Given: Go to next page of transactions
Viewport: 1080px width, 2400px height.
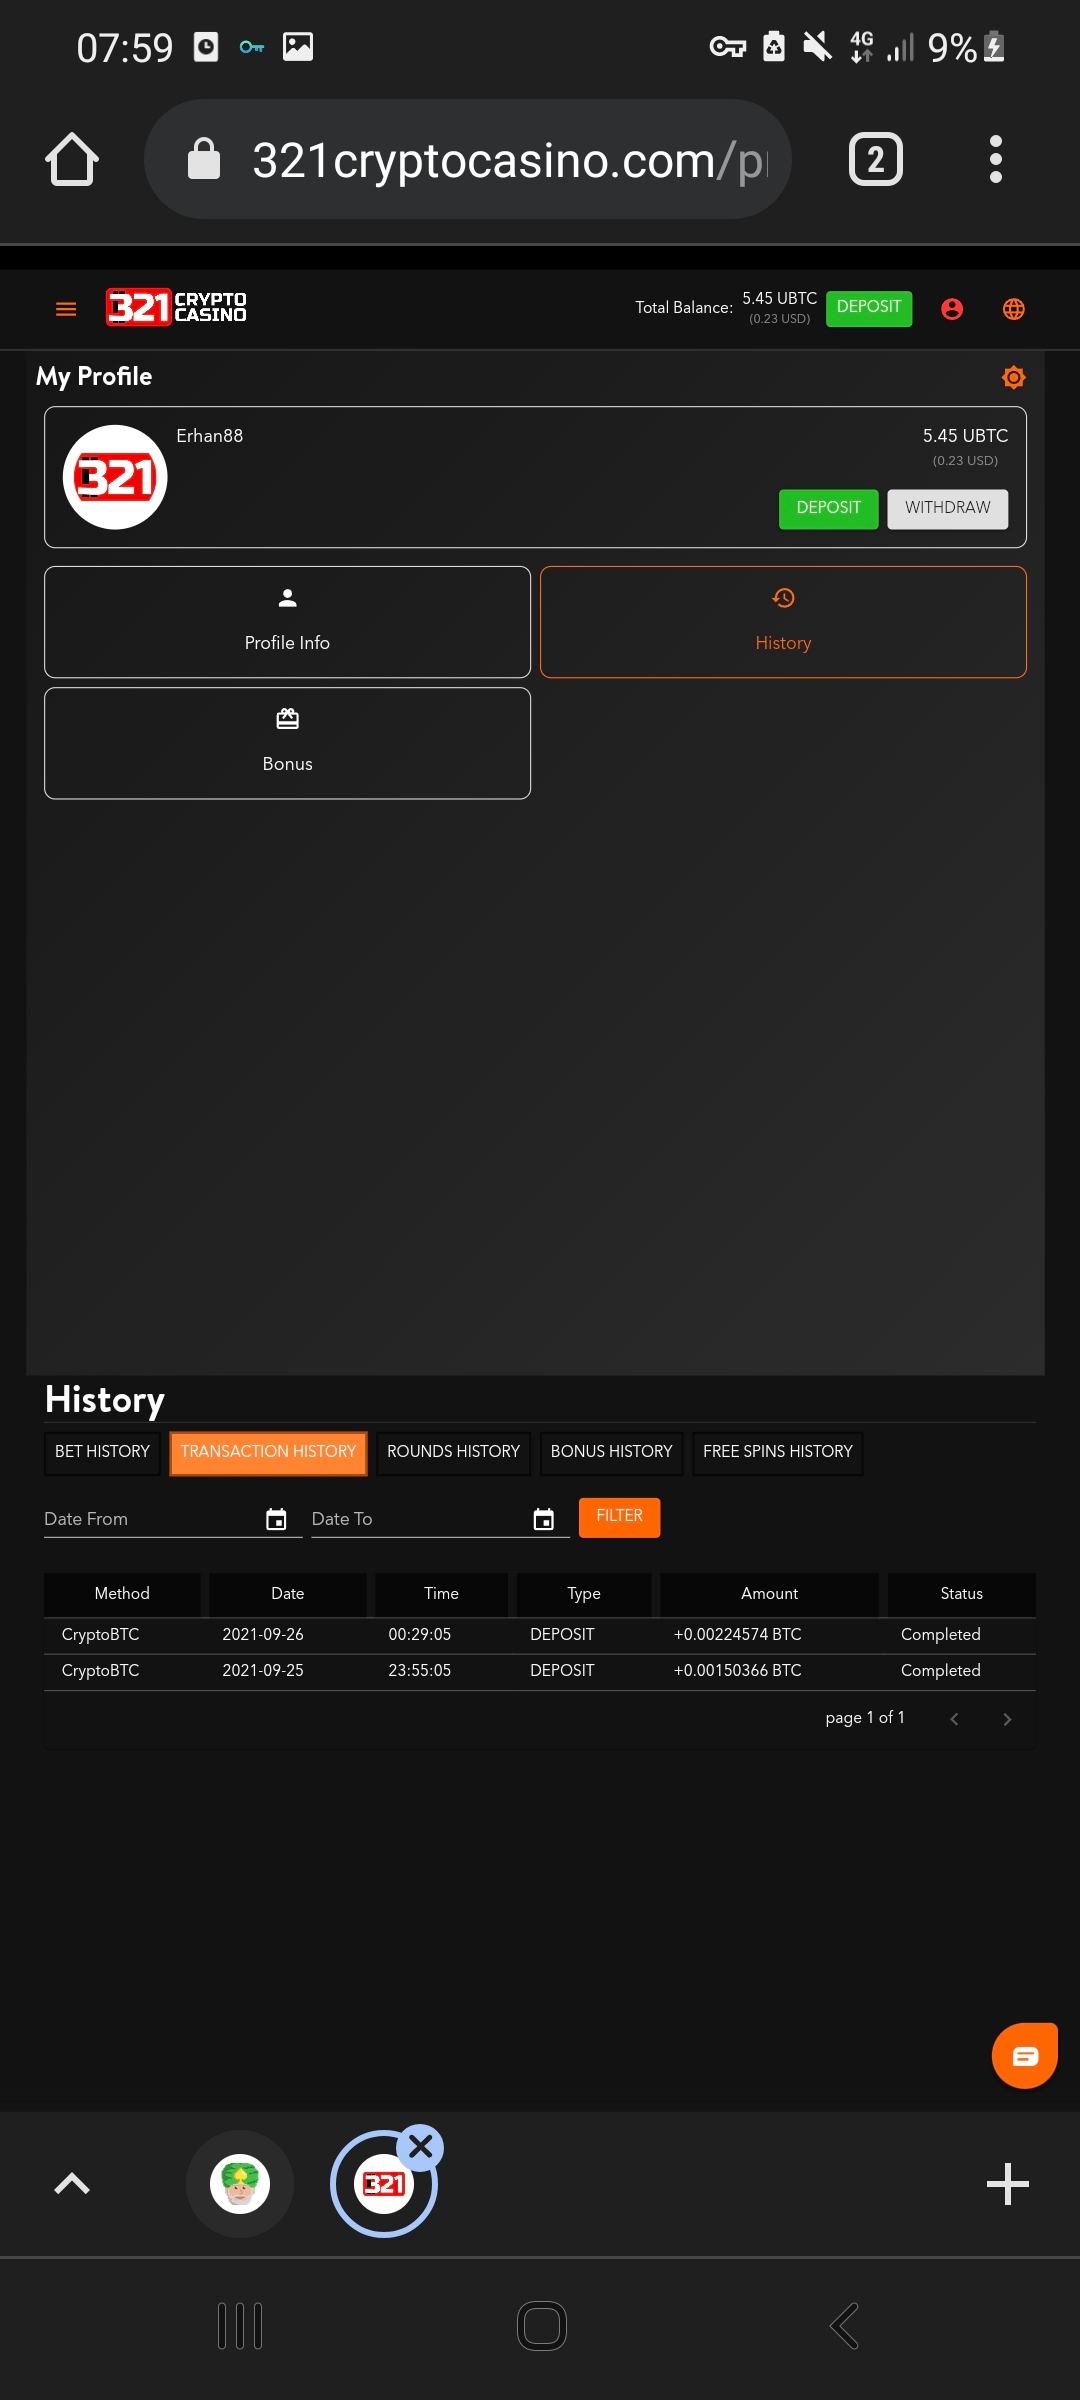Looking at the screenshot, I should pos(1007,1719).
